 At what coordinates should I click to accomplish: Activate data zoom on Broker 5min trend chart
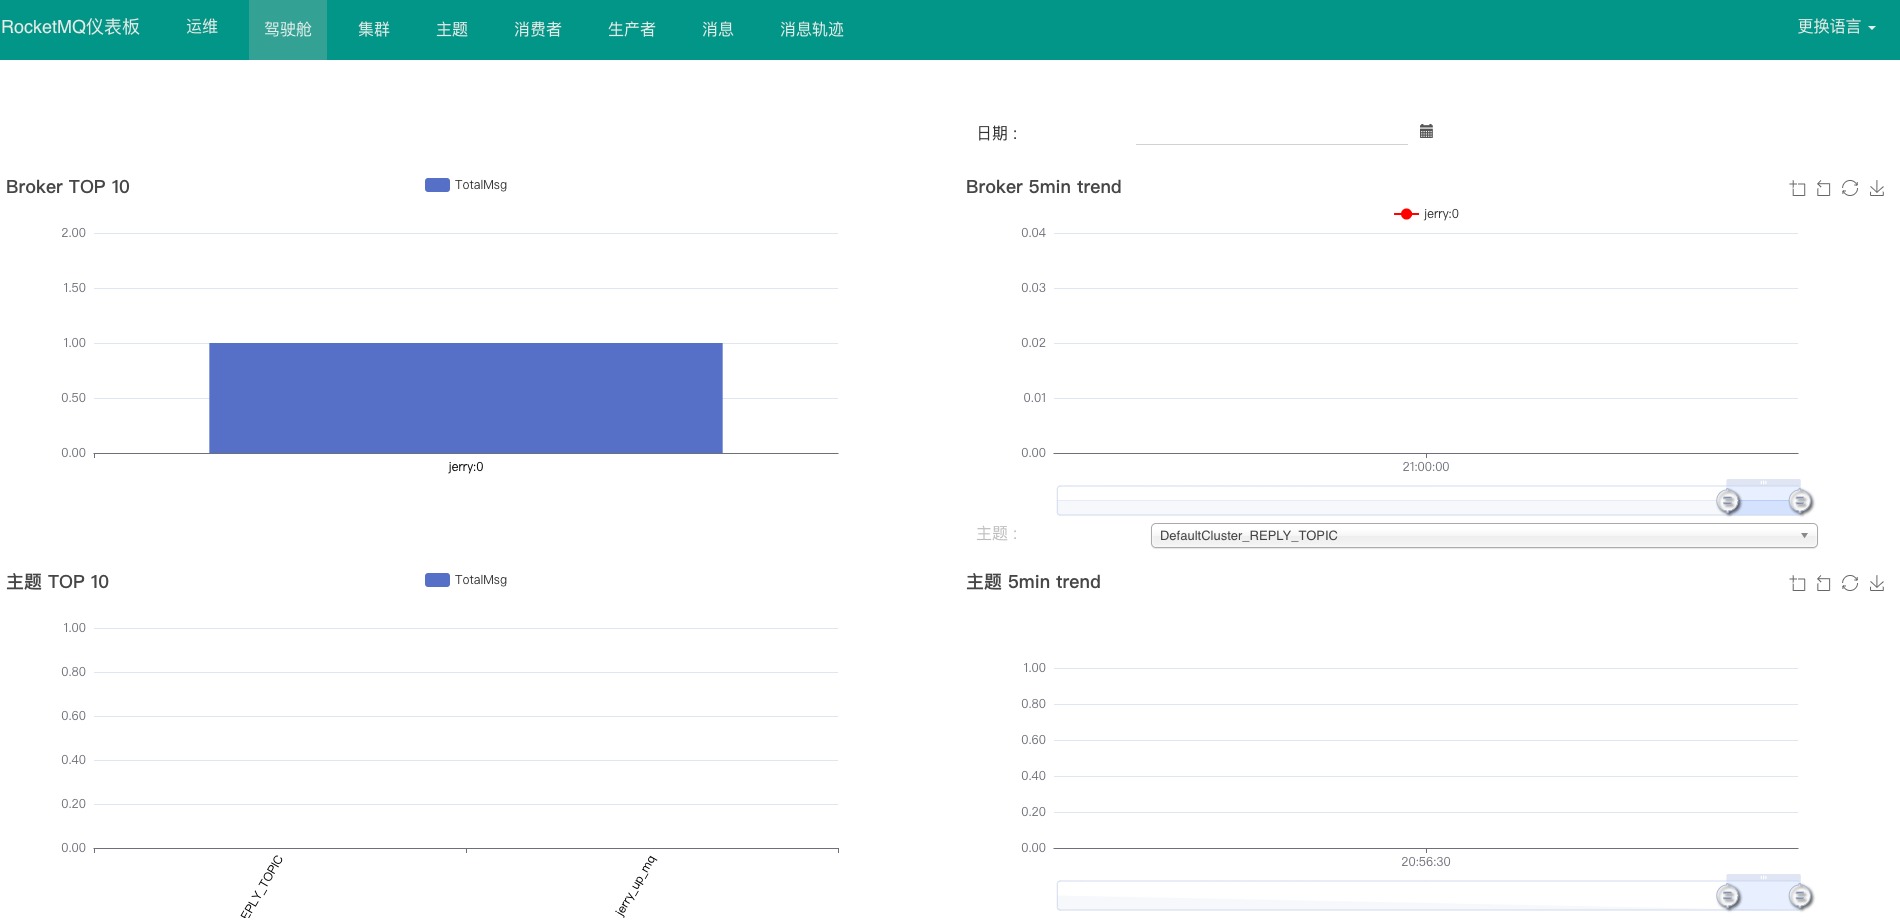[1797, 188]
